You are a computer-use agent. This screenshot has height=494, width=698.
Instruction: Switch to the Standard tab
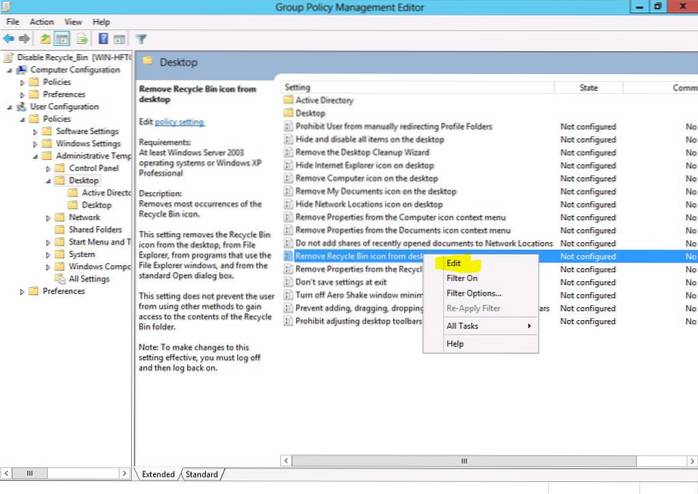coord(201,474)
